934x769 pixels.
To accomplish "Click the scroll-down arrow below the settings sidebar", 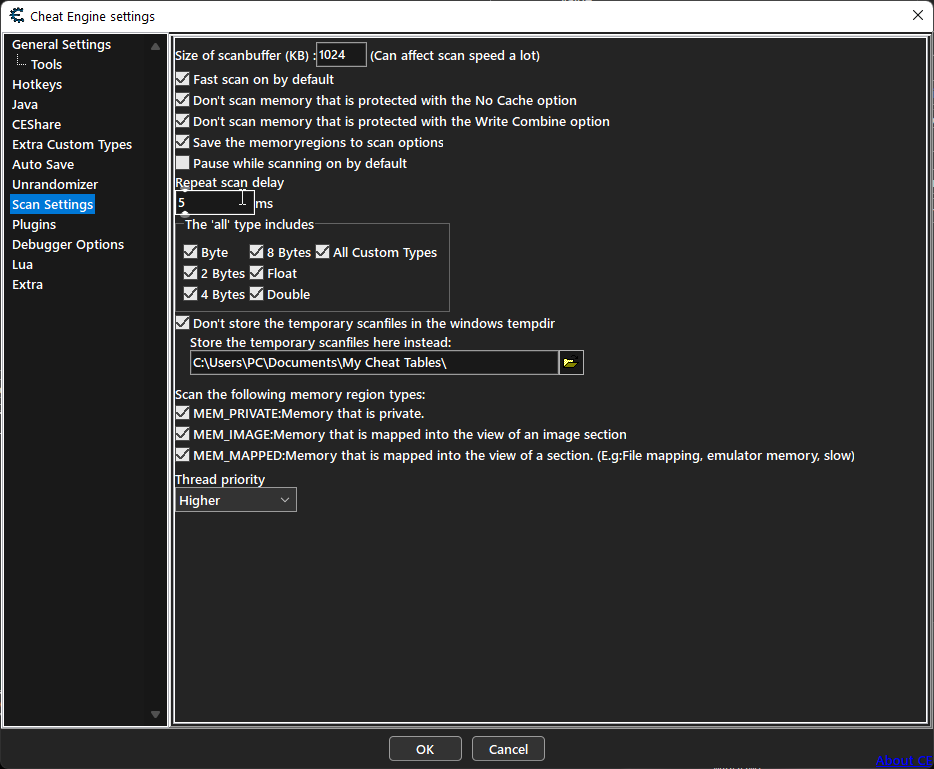I will pos(155,713).
